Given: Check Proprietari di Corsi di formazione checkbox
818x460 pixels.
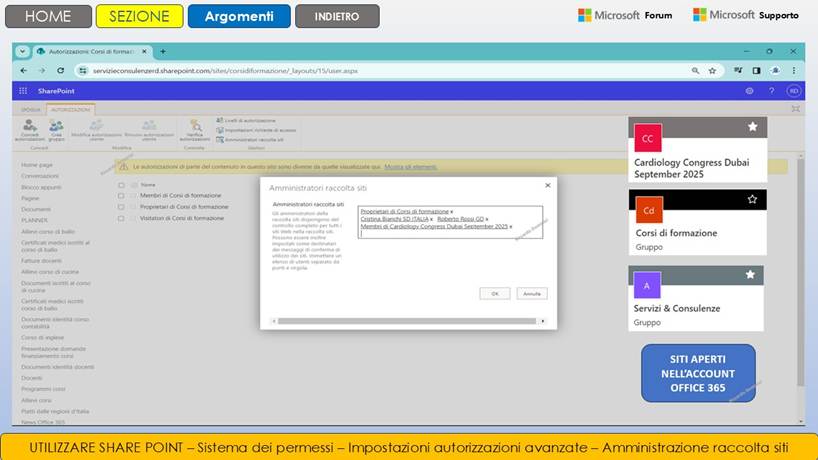Looking at the screenshot, I should pyautogui.click(x=121, y=207).
